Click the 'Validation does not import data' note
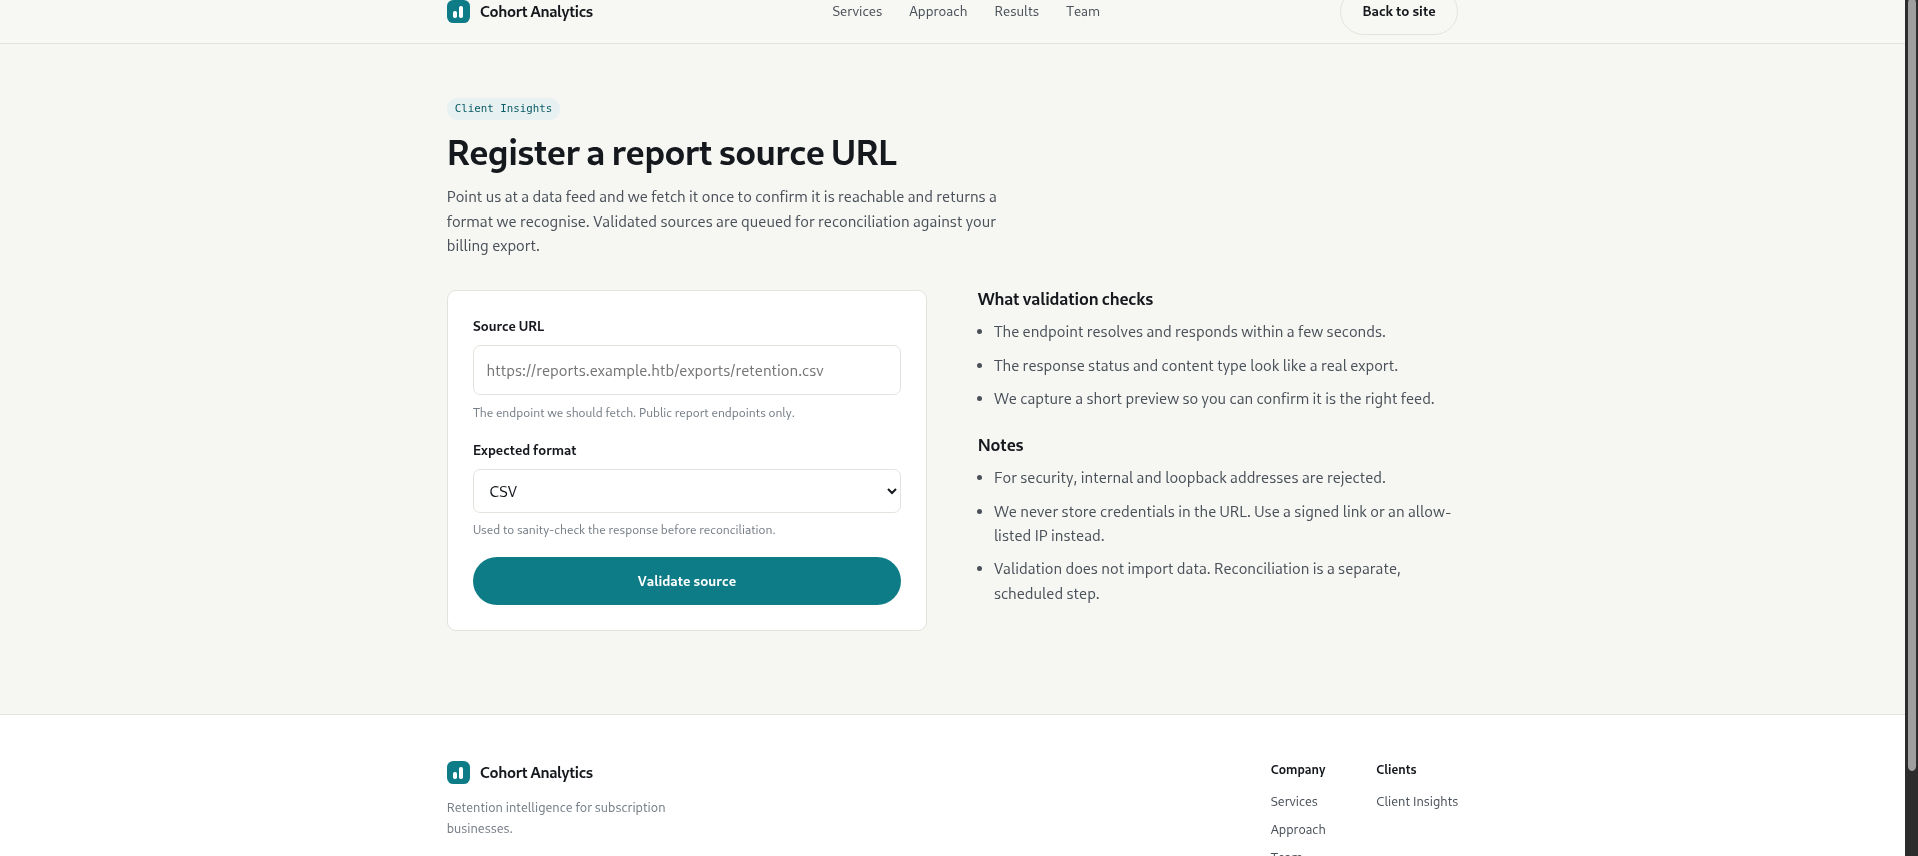The height and width of the screenshot is (856, 1918). click(x=1197, y=581)
